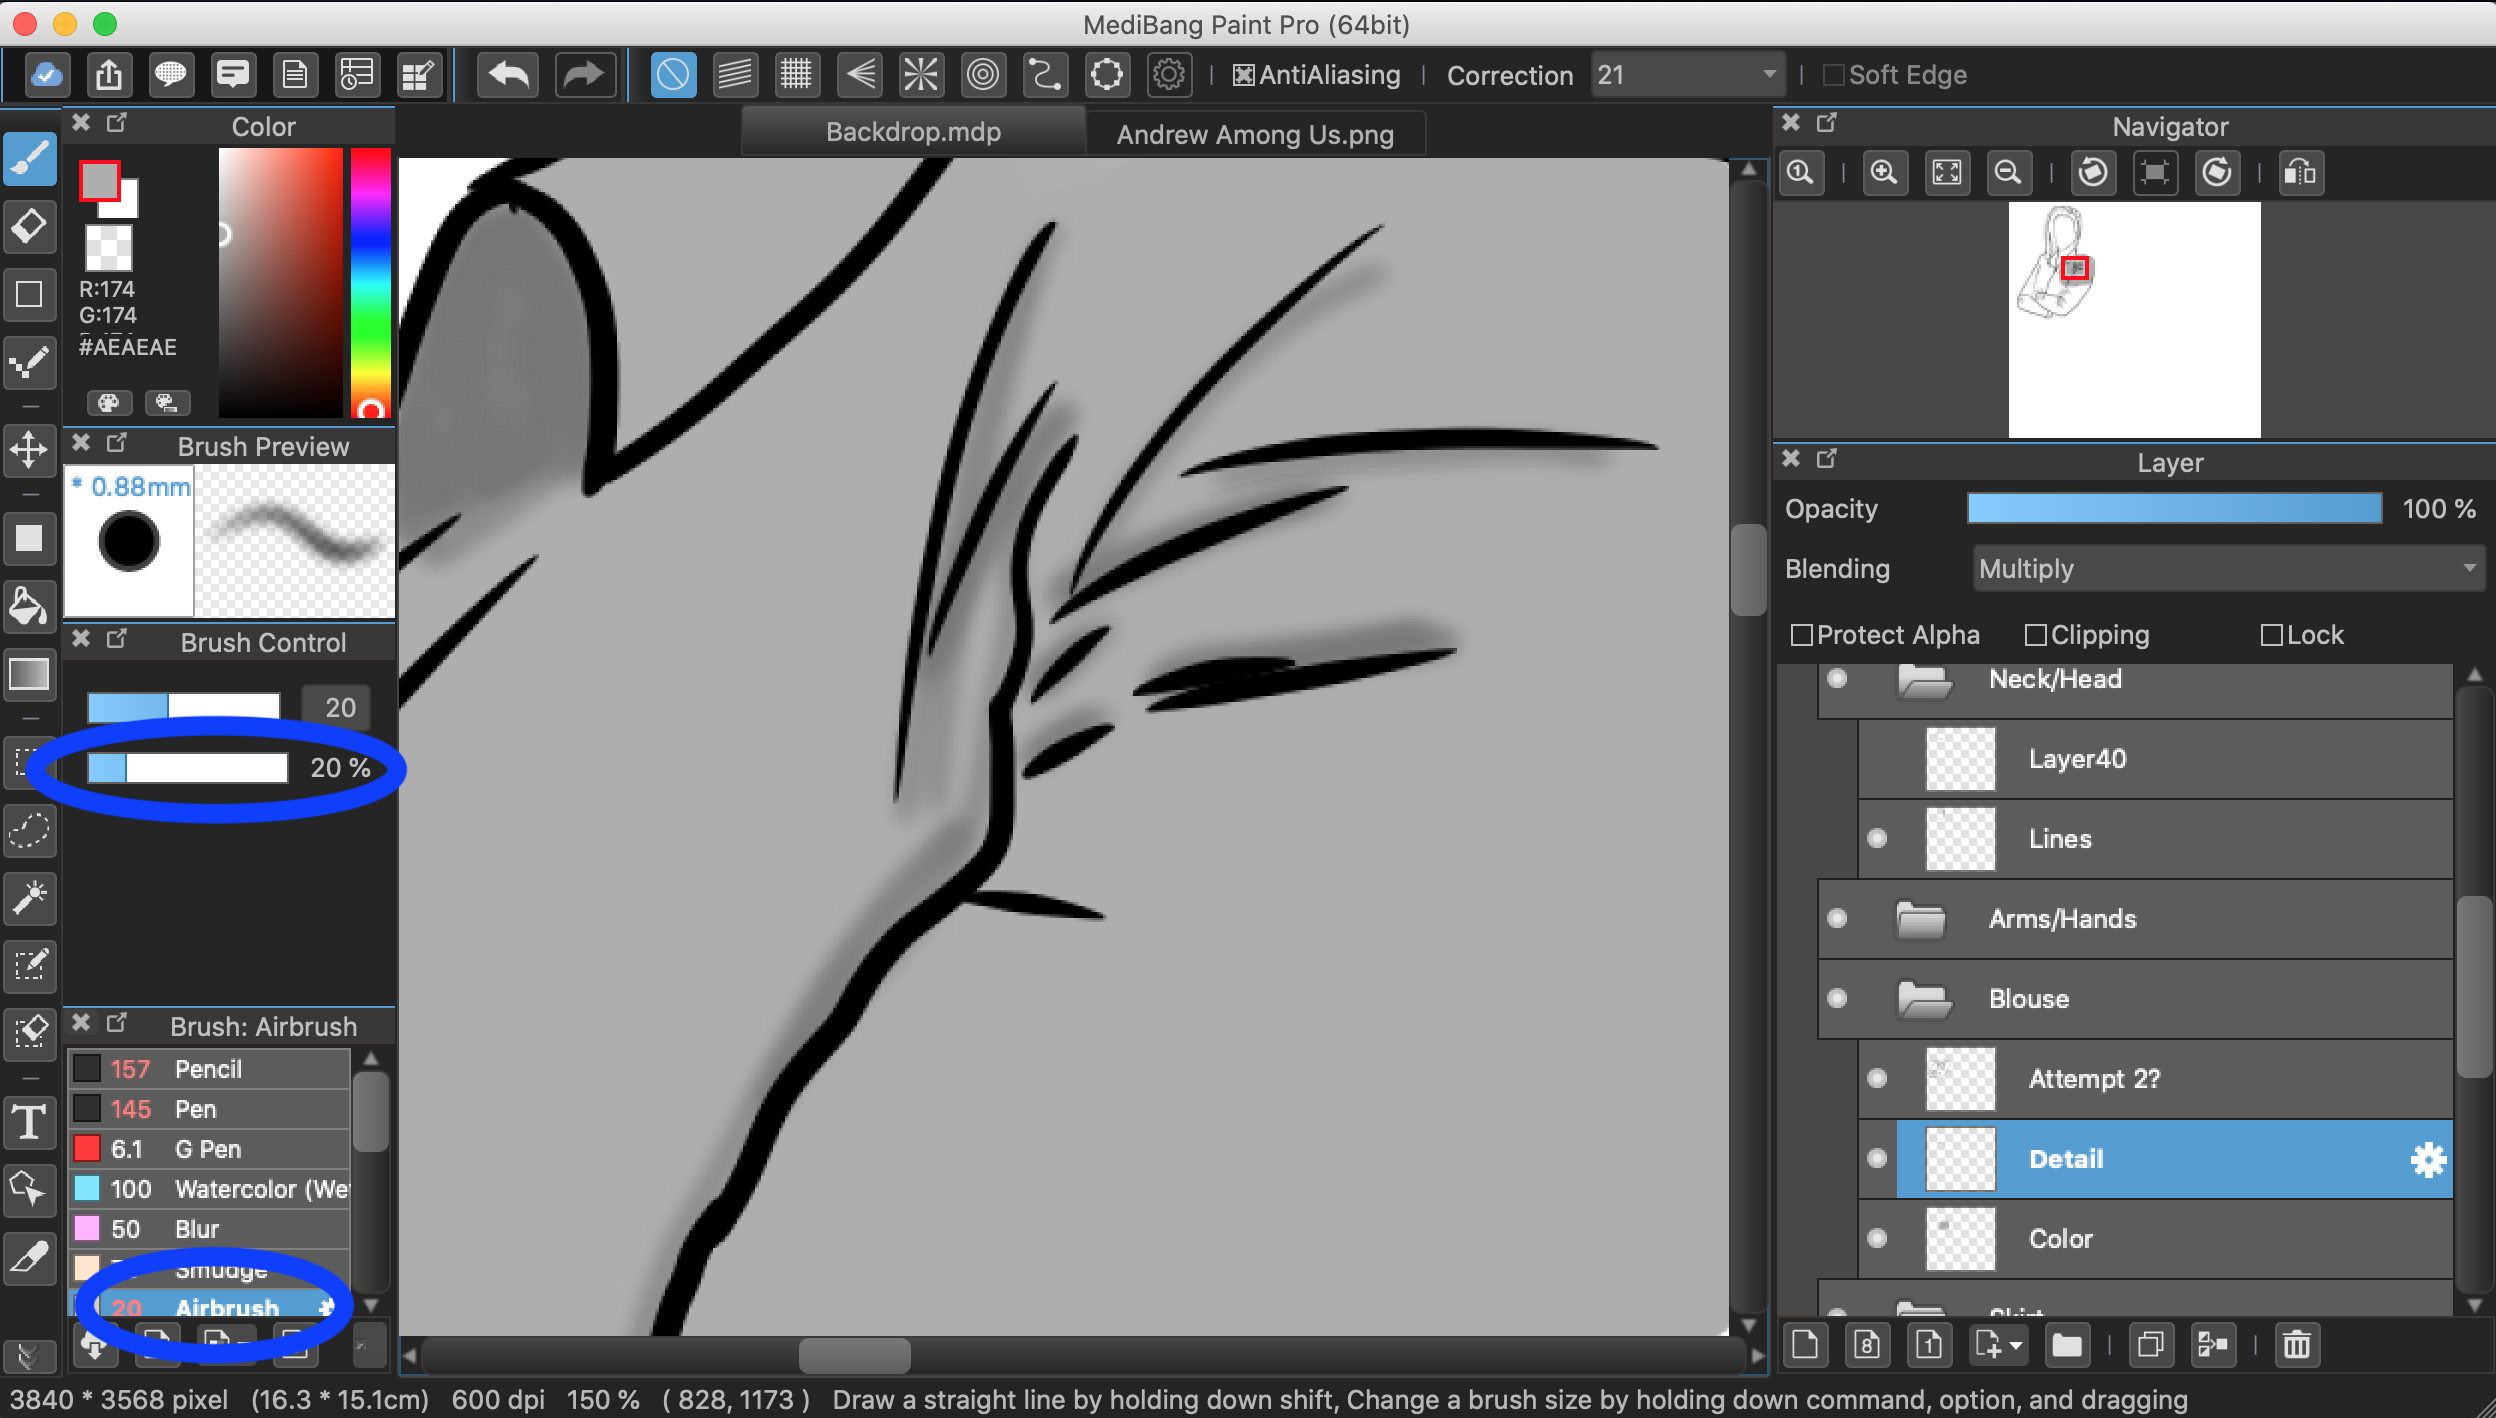Click the foreground color swatch
Image resolution: width=2496 pixels, height=1418 pixels.
click(99, 181)
